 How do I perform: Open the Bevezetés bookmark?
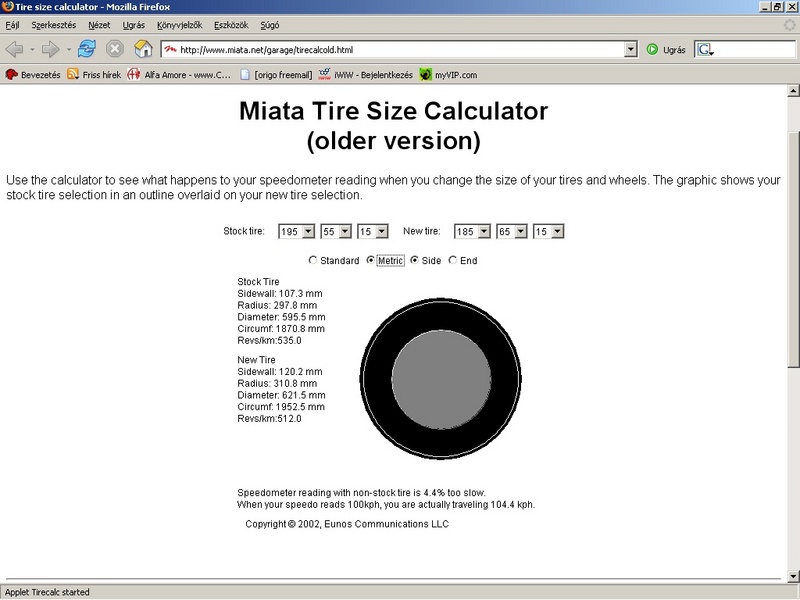[x=33, y=75]
